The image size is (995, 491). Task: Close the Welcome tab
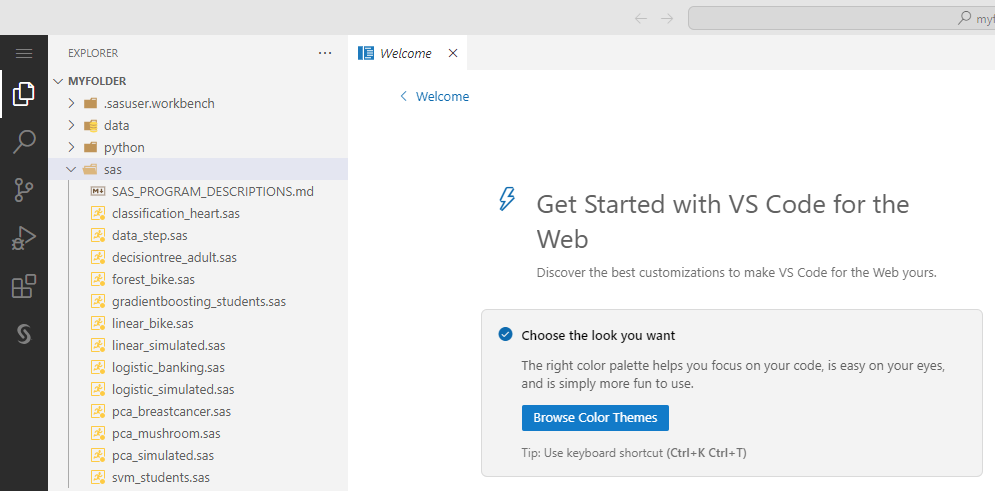click(453, 53)
